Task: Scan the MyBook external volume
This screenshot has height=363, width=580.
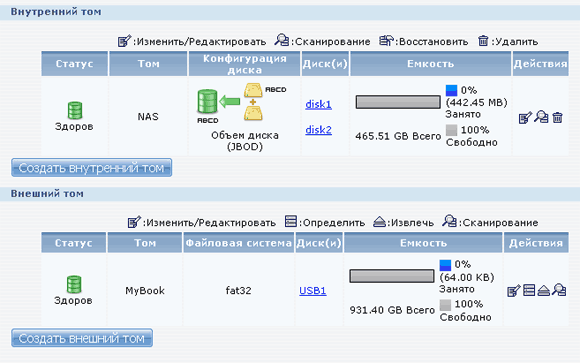Action: [559, 290]
